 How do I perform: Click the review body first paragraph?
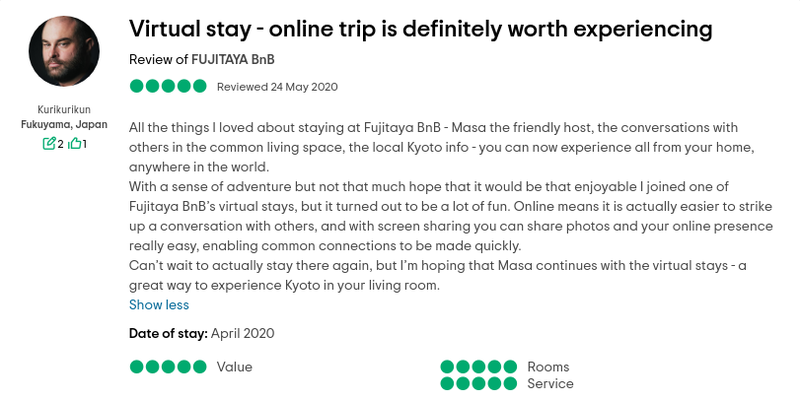[442, 147]
